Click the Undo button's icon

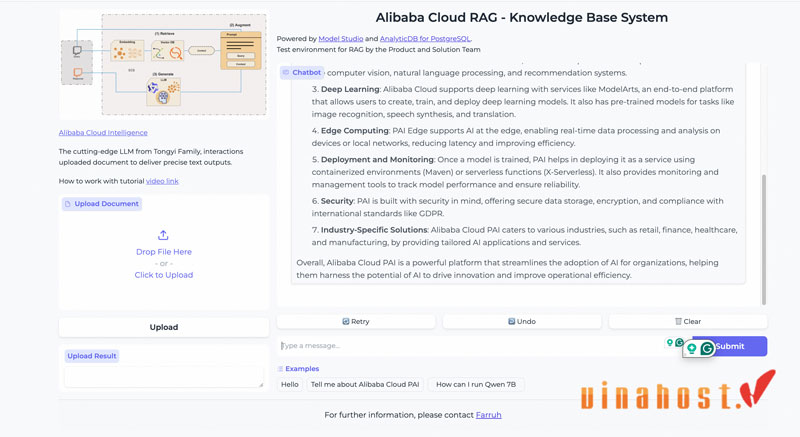click(511, 321)
